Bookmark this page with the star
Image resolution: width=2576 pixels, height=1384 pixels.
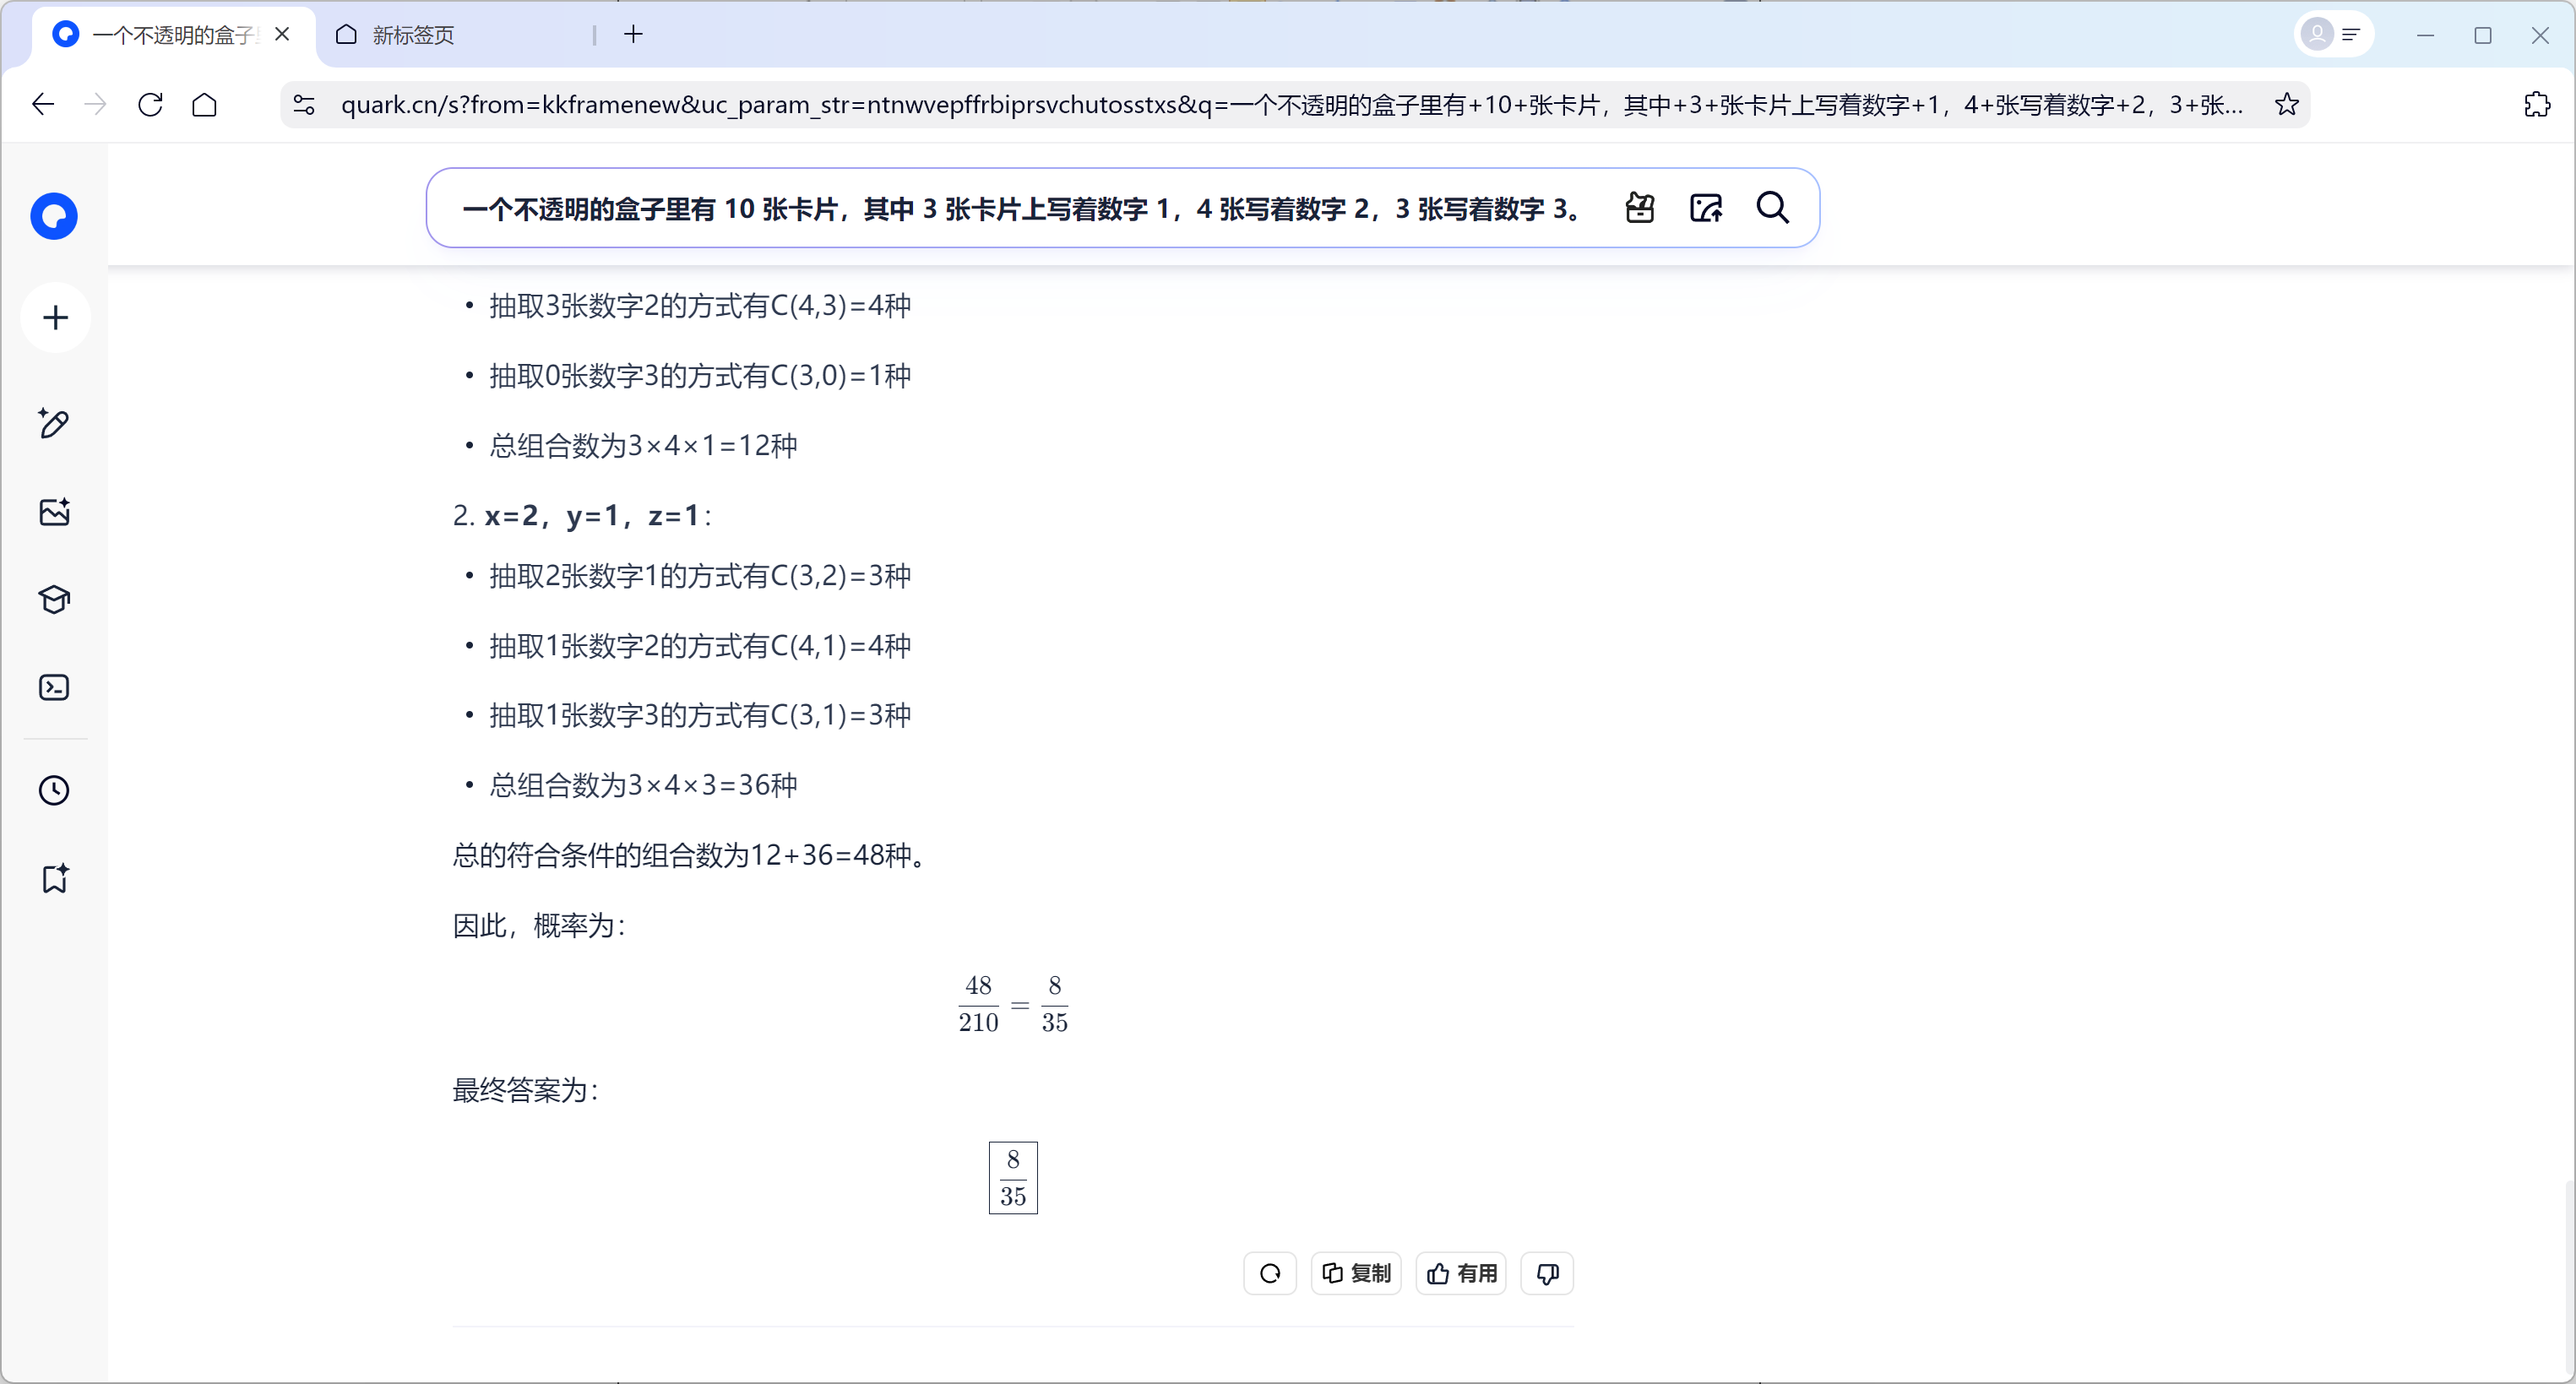2286,105
